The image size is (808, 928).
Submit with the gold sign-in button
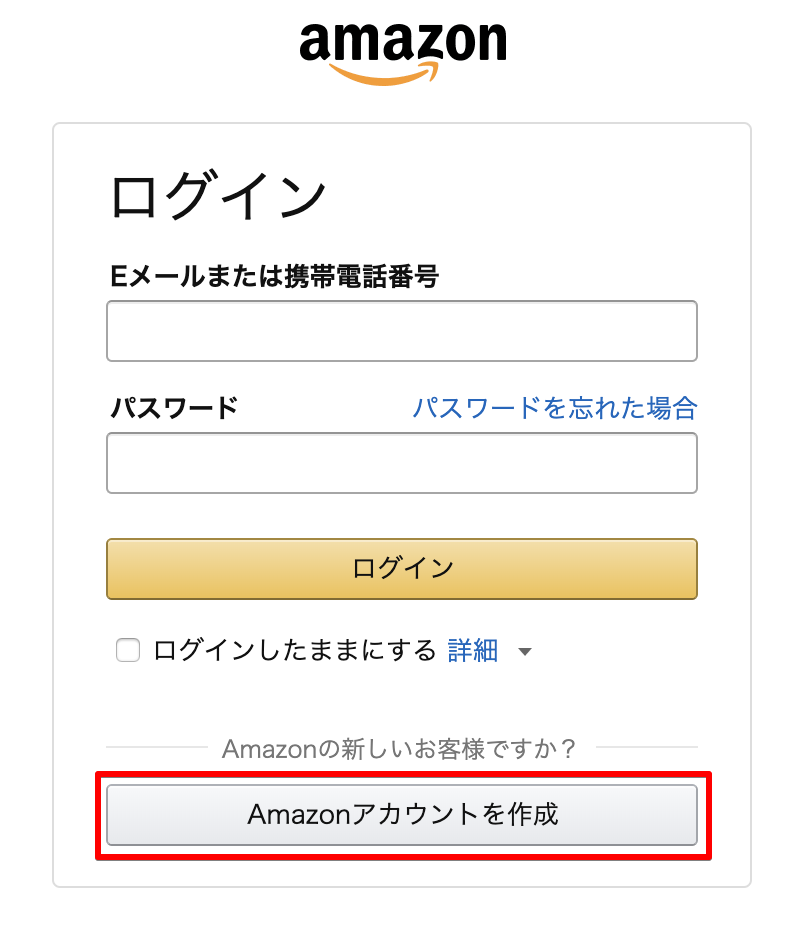coord(402,569)
